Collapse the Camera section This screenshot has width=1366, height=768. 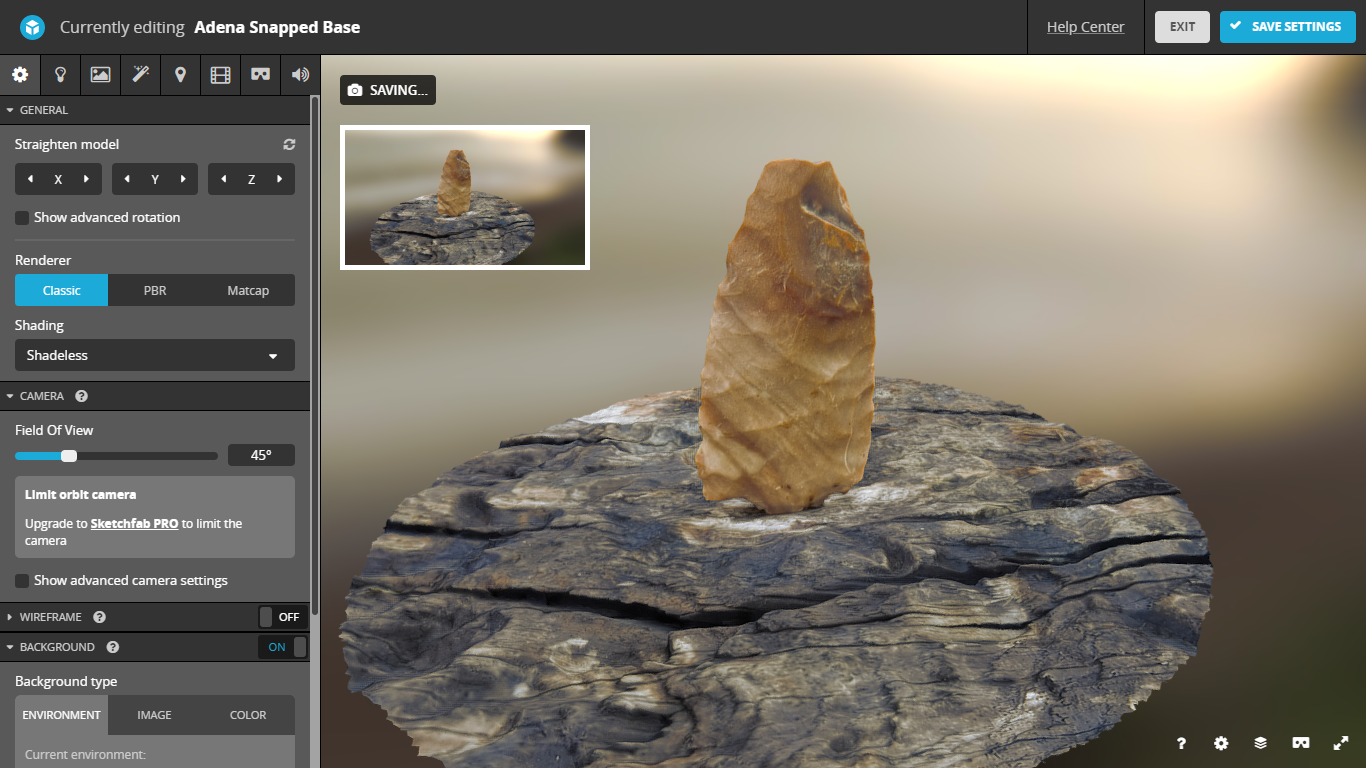point(38,395)
